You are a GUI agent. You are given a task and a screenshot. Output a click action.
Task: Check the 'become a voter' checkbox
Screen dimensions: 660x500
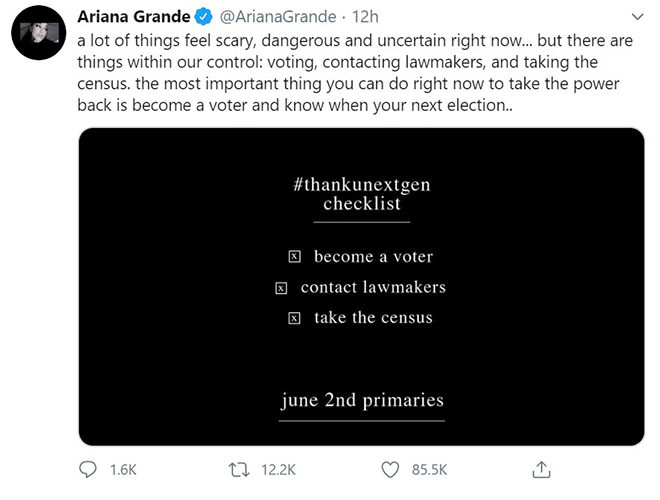pyautogui.click(x=294, y=257)
